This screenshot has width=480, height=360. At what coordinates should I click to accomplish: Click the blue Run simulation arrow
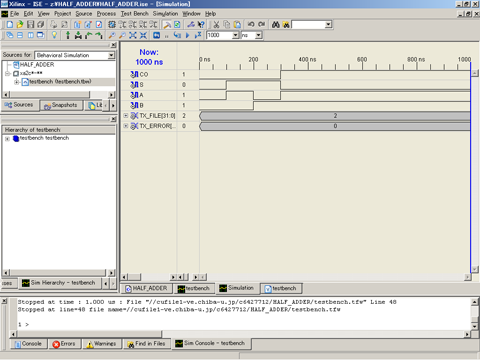tap(187, 35)
